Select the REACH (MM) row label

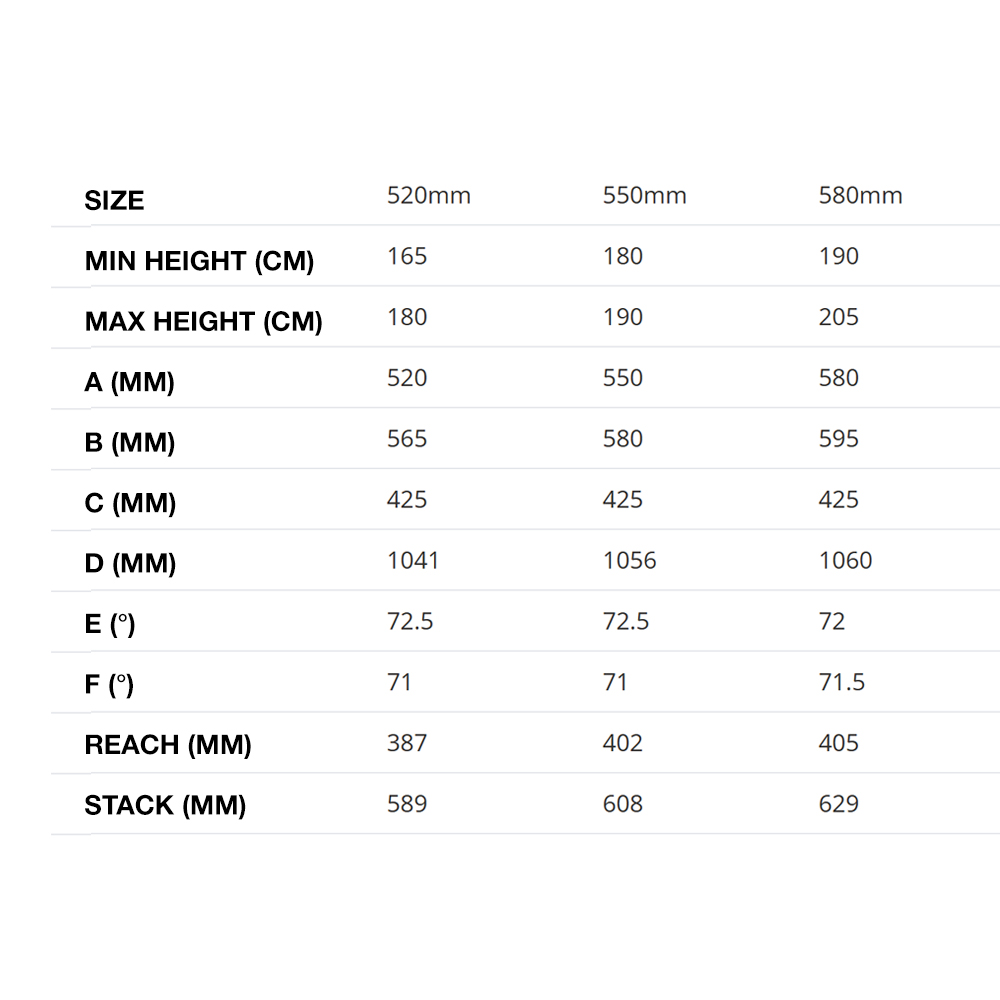pos(168,746)
